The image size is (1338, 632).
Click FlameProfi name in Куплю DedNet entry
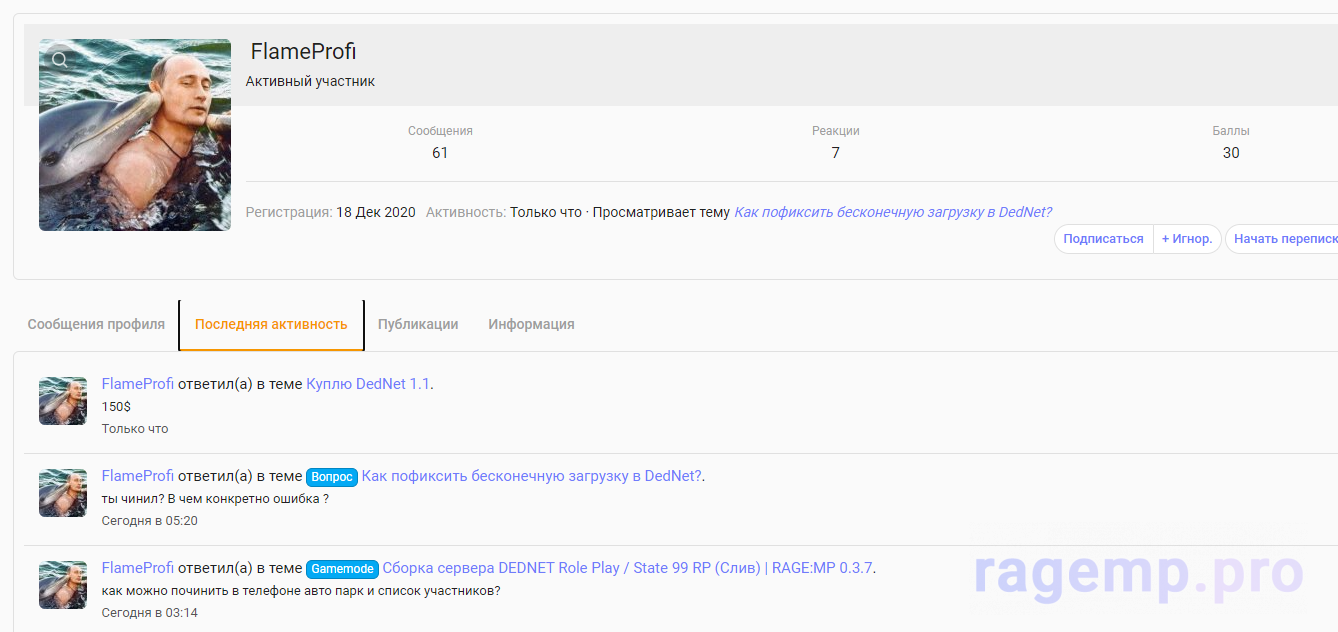tap(138, 384)
